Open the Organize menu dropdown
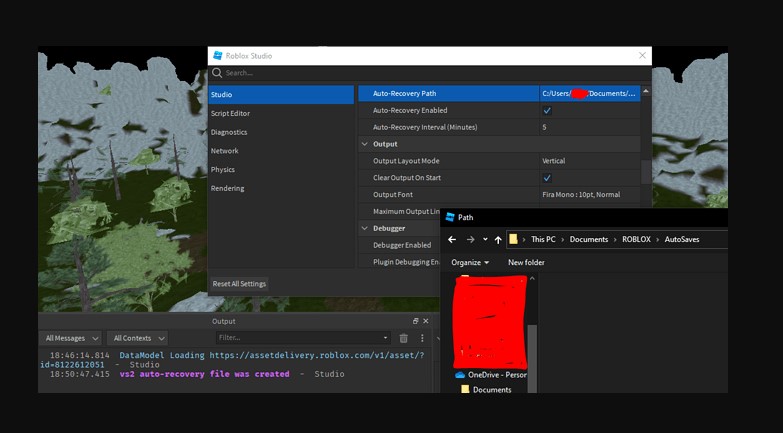783x433 pixels. 470,262
